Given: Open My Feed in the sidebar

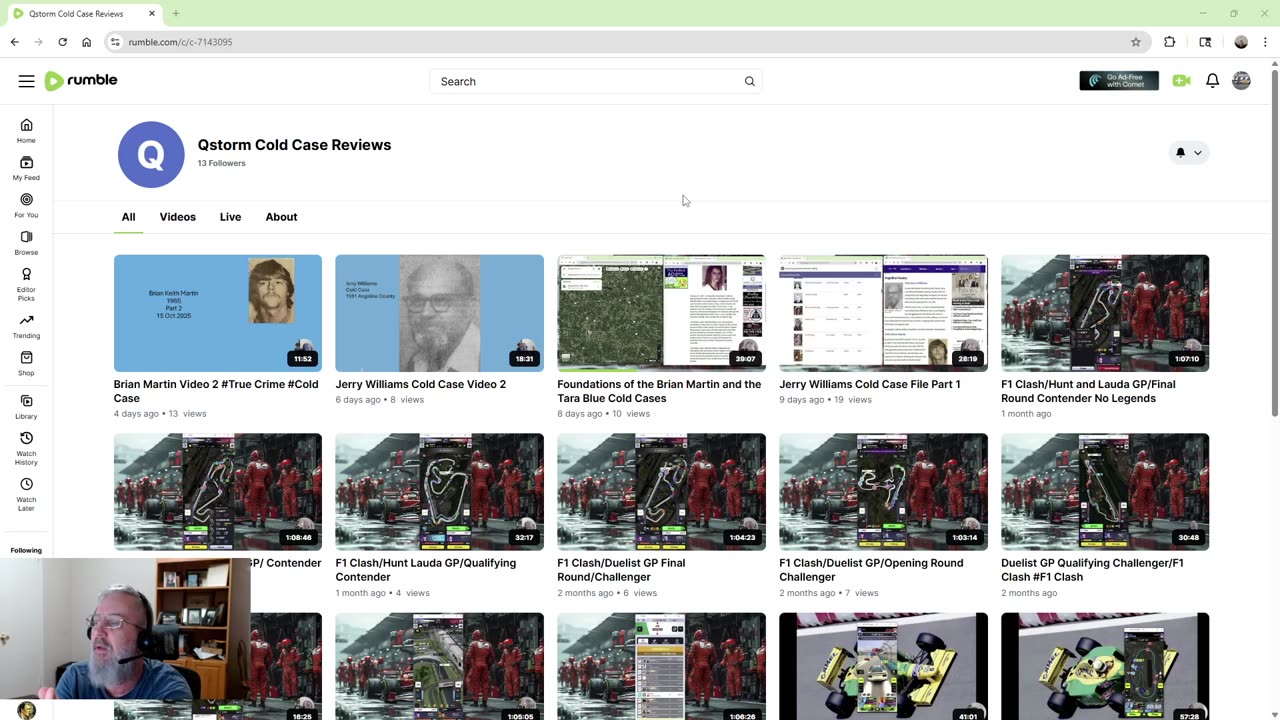Looking at the screenshot, I should 26,169.
